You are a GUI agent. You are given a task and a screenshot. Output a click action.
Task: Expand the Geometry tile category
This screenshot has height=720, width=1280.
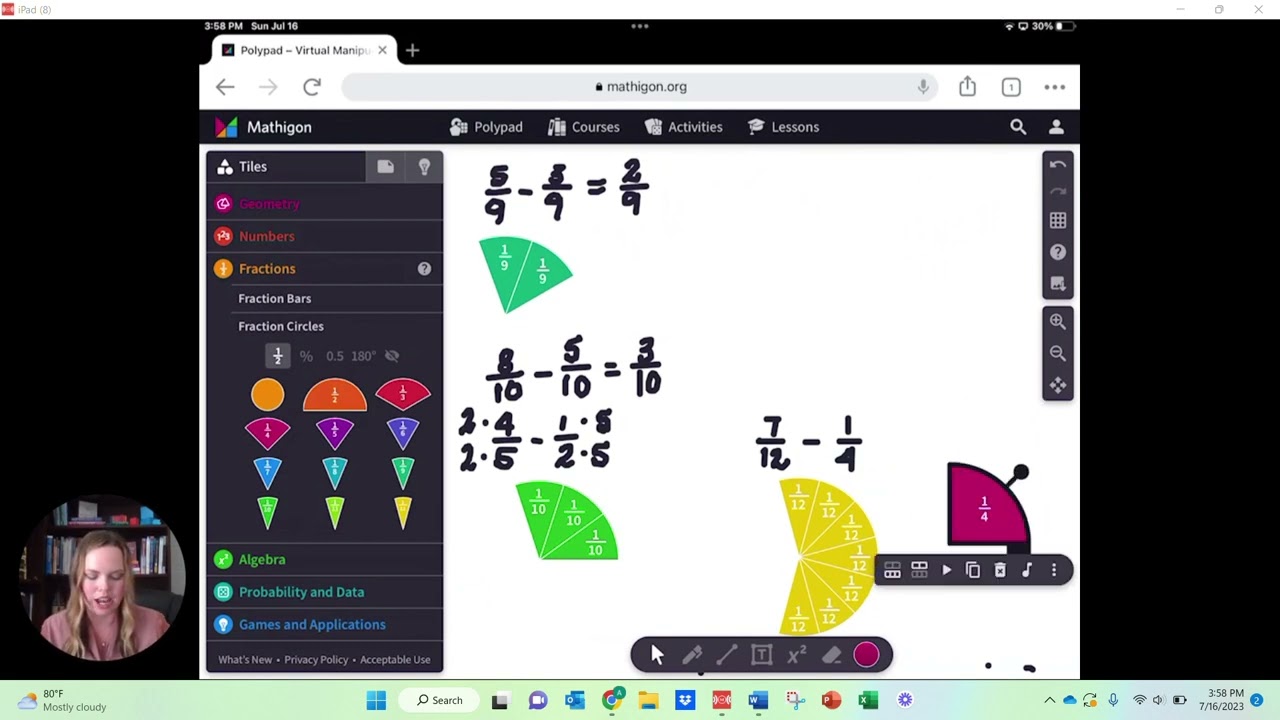click(x=324, y=204)
